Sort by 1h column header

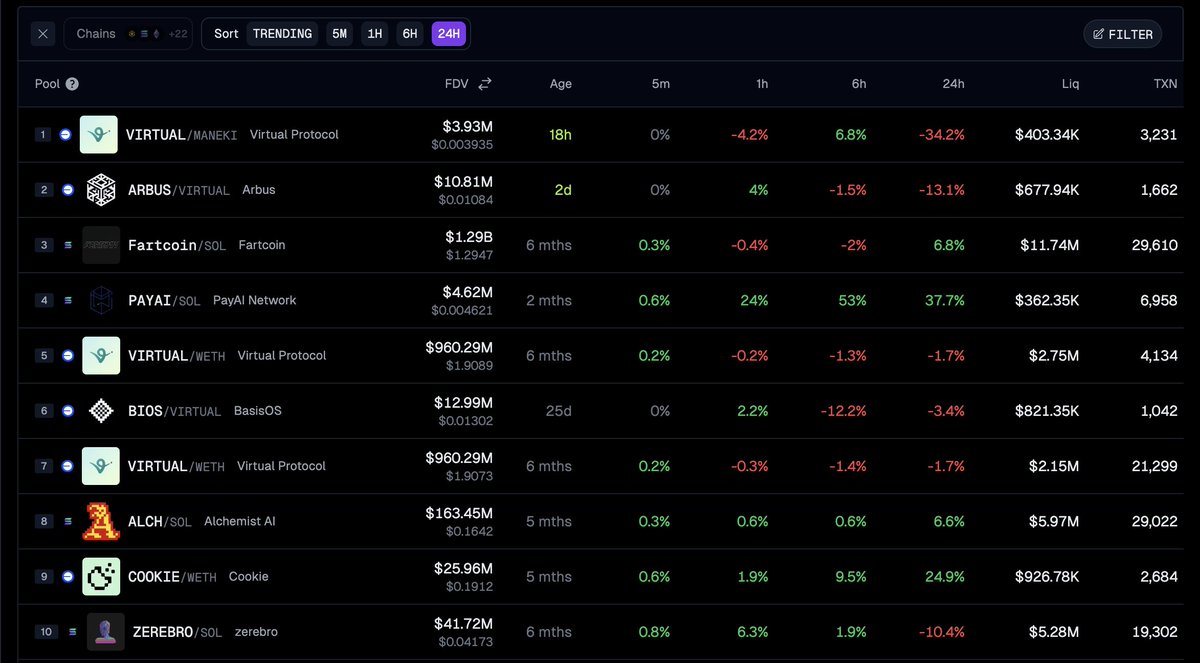762,84
